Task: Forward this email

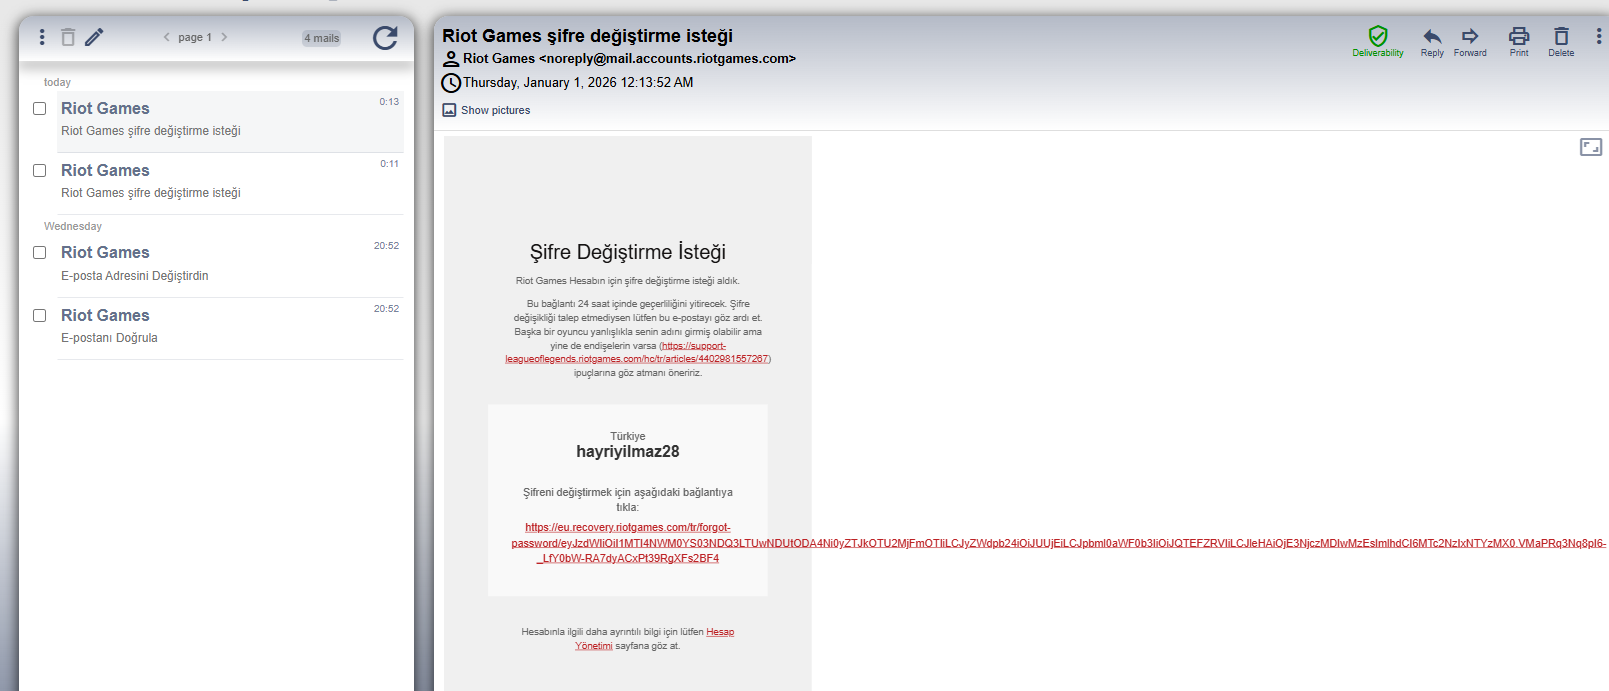Action: pyautogui.click(x=1470, y=42)
